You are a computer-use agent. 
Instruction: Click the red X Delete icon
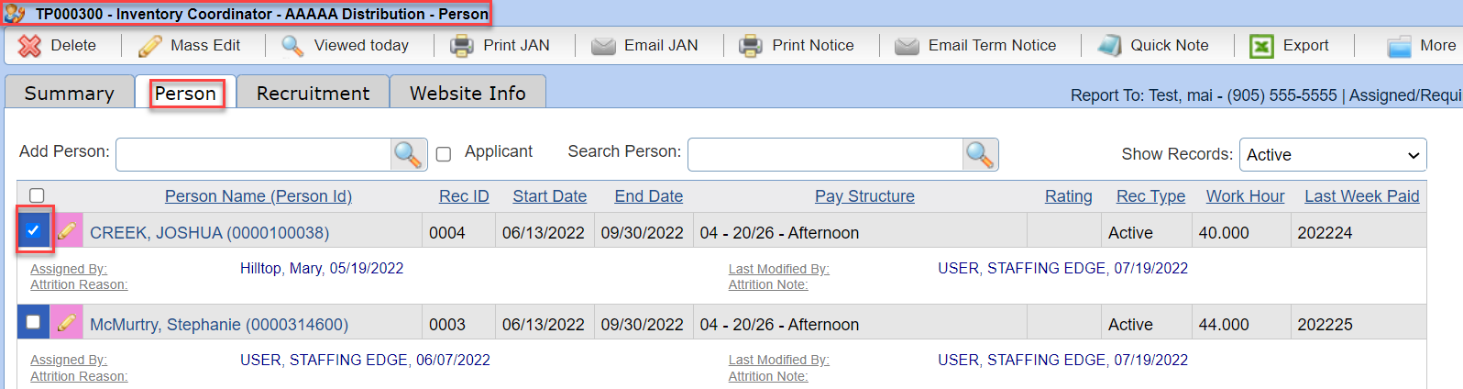click(29, 45)
